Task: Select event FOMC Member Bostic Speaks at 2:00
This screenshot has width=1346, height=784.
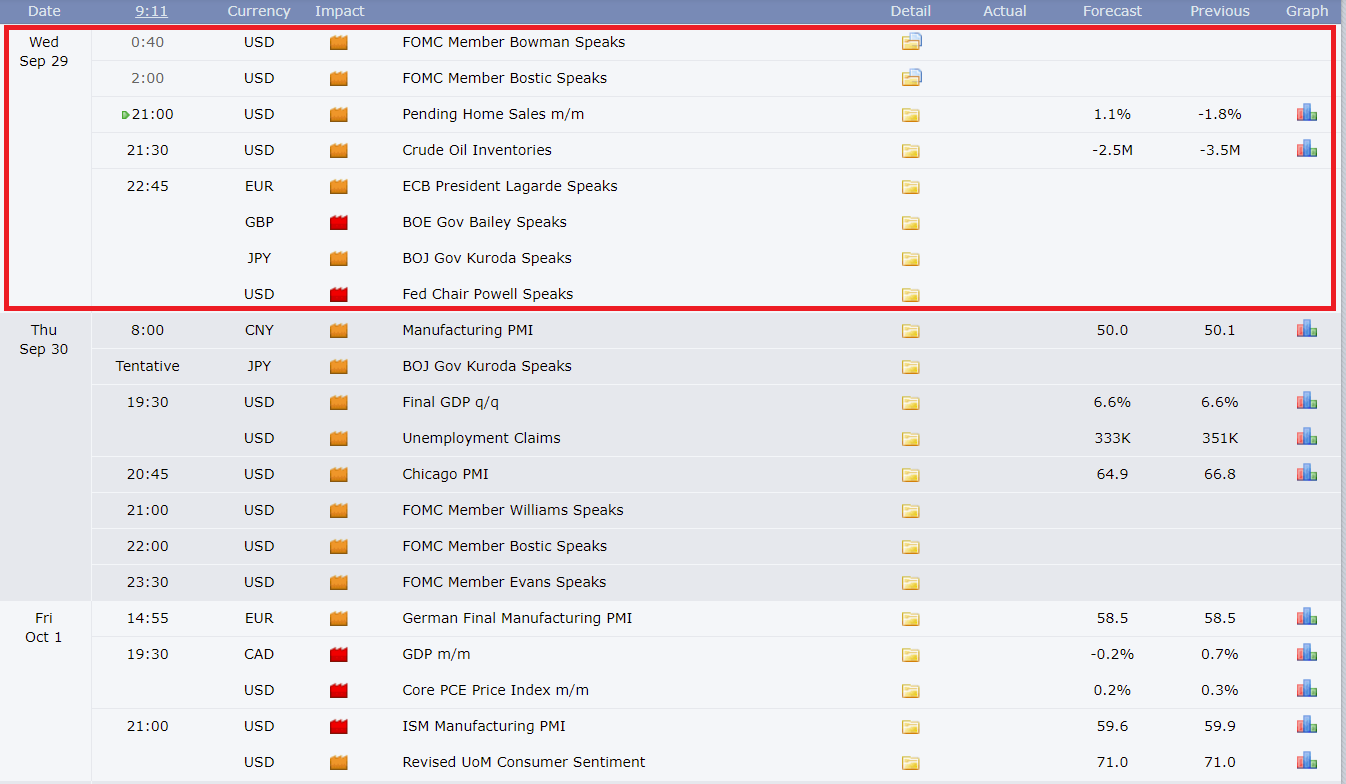Action: point(504,78)
